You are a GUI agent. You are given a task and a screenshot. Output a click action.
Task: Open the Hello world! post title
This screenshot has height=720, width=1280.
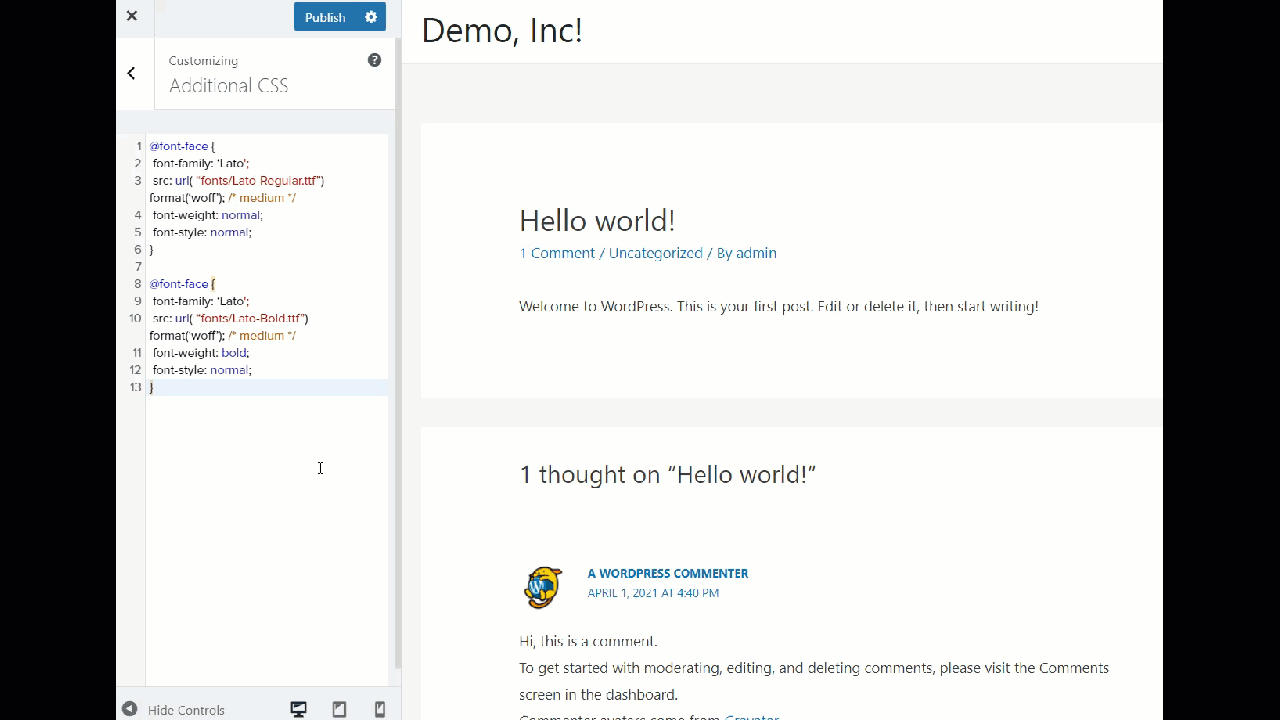click(x=597, y=221)
